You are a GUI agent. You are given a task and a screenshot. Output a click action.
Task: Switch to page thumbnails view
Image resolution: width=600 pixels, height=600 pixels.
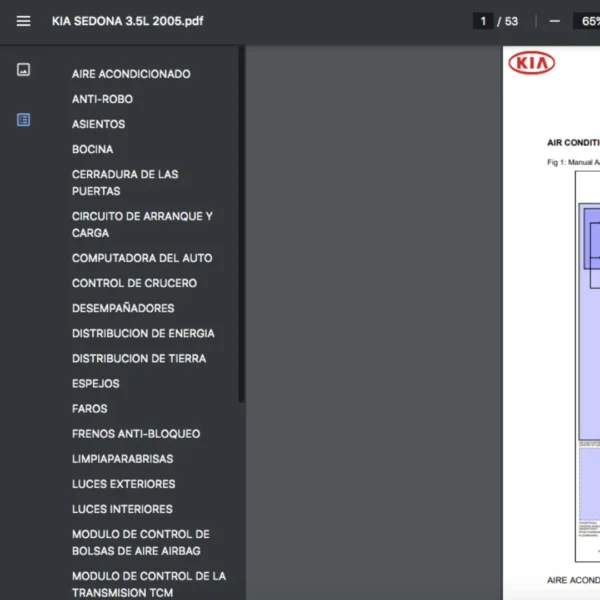pos(23,70)
